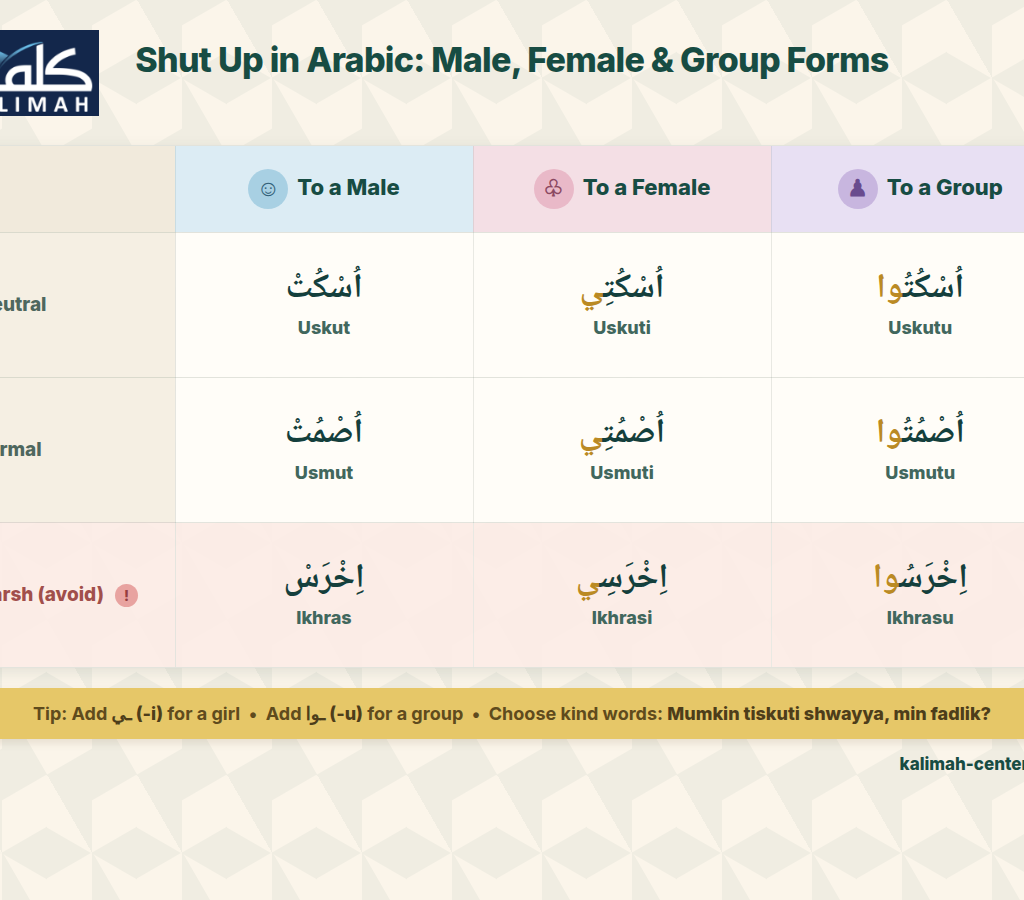Click the Arabic word above Ikhrasi
Screen dimensions: 1024x900
tap(622, 579)
